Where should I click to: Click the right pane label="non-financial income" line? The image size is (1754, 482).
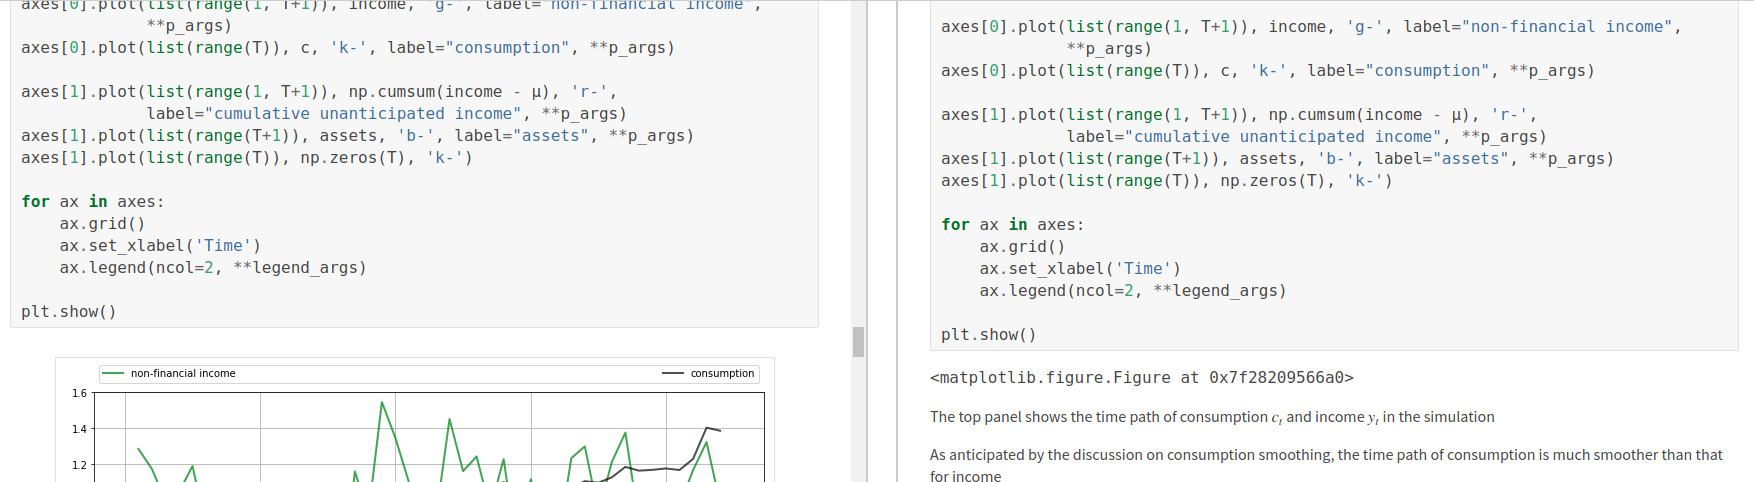pyautogui.click(x=1311, y=27)
